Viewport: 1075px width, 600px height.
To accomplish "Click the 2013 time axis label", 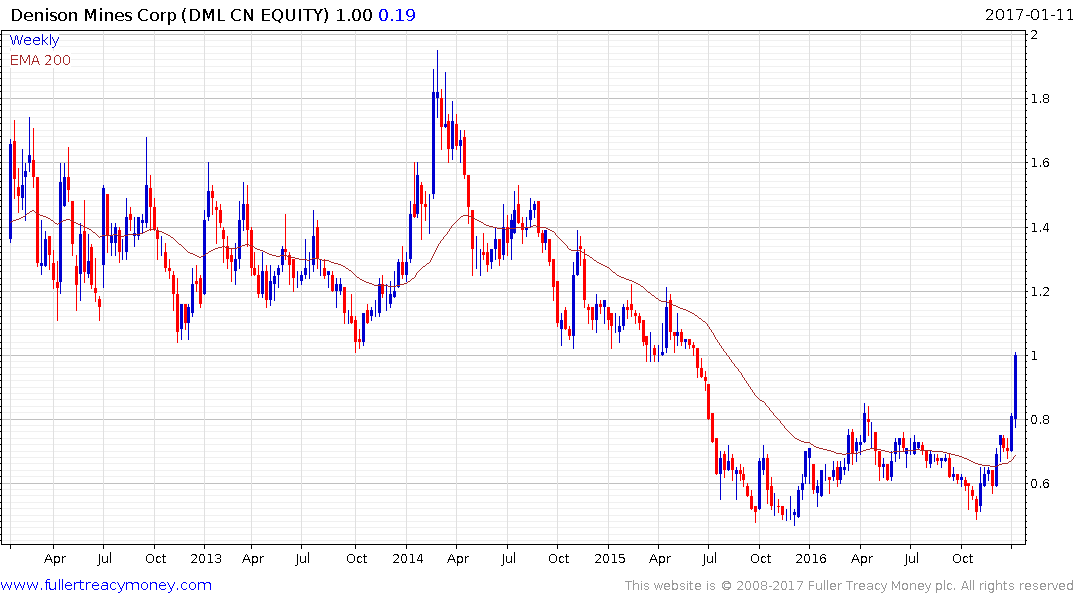I will 206,558.
